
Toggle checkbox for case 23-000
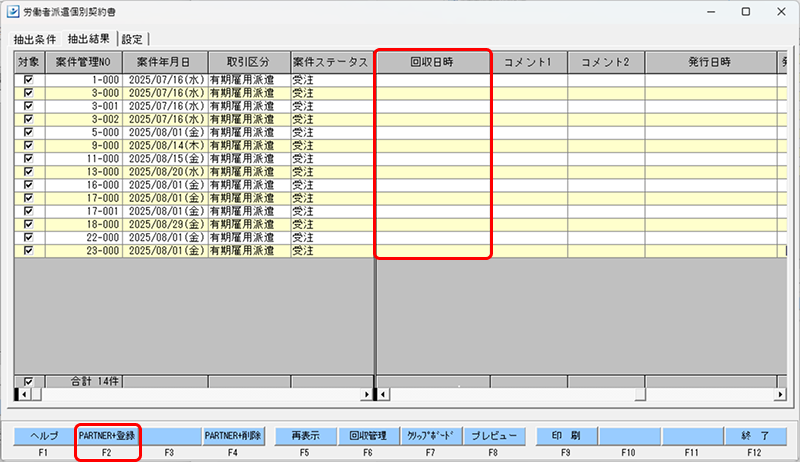point(29,250)
